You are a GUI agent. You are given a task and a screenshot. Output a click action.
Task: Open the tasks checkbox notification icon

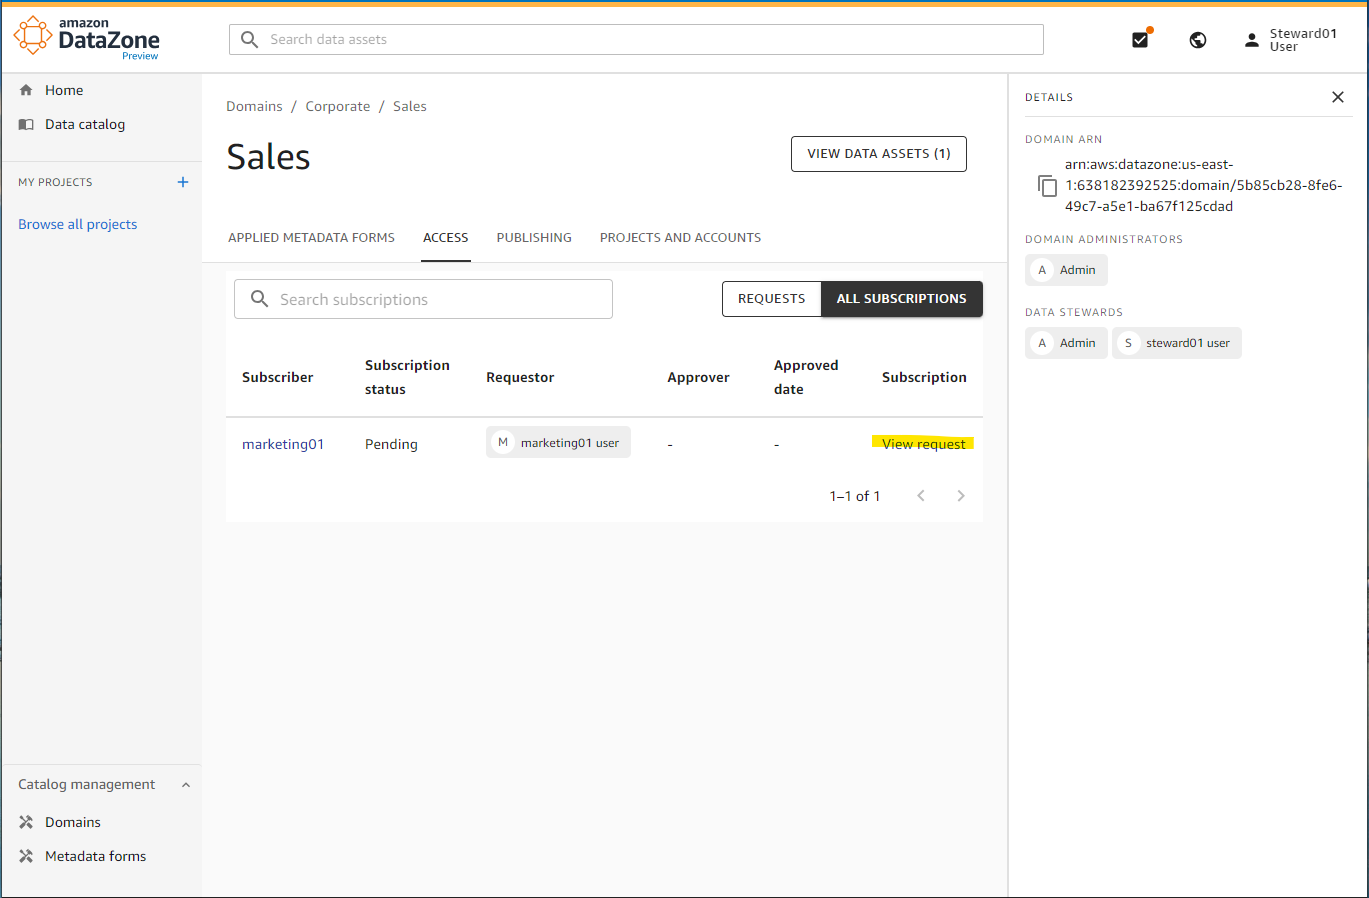(x=1140, y=39)
